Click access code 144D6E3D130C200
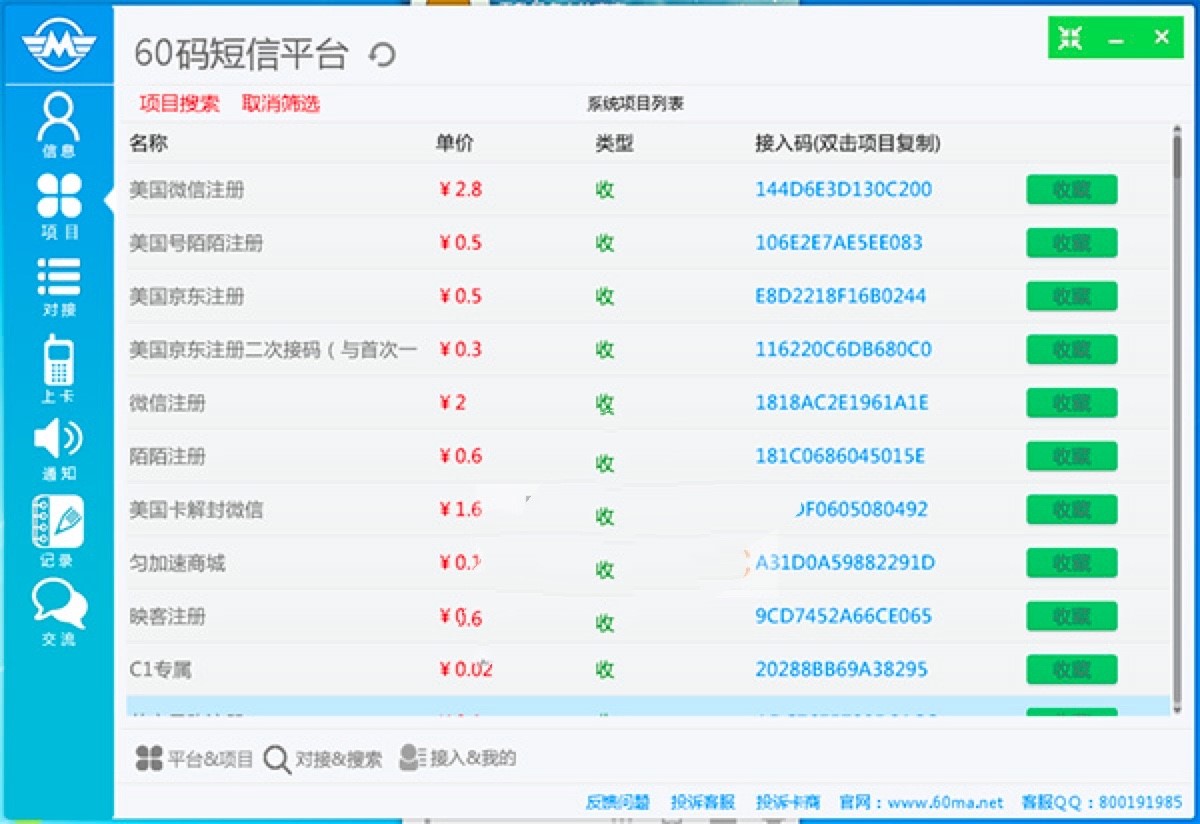The height and width of the screenshot is (824, 1200). [844, 189]
